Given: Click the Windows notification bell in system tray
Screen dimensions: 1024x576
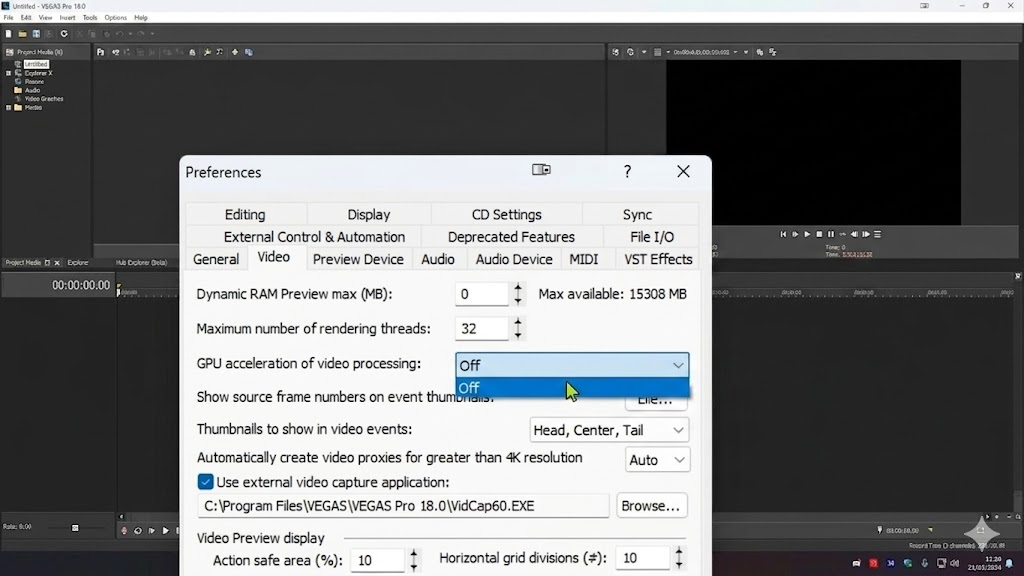Looking at the screenshot, I should (x=1010, y=563).
